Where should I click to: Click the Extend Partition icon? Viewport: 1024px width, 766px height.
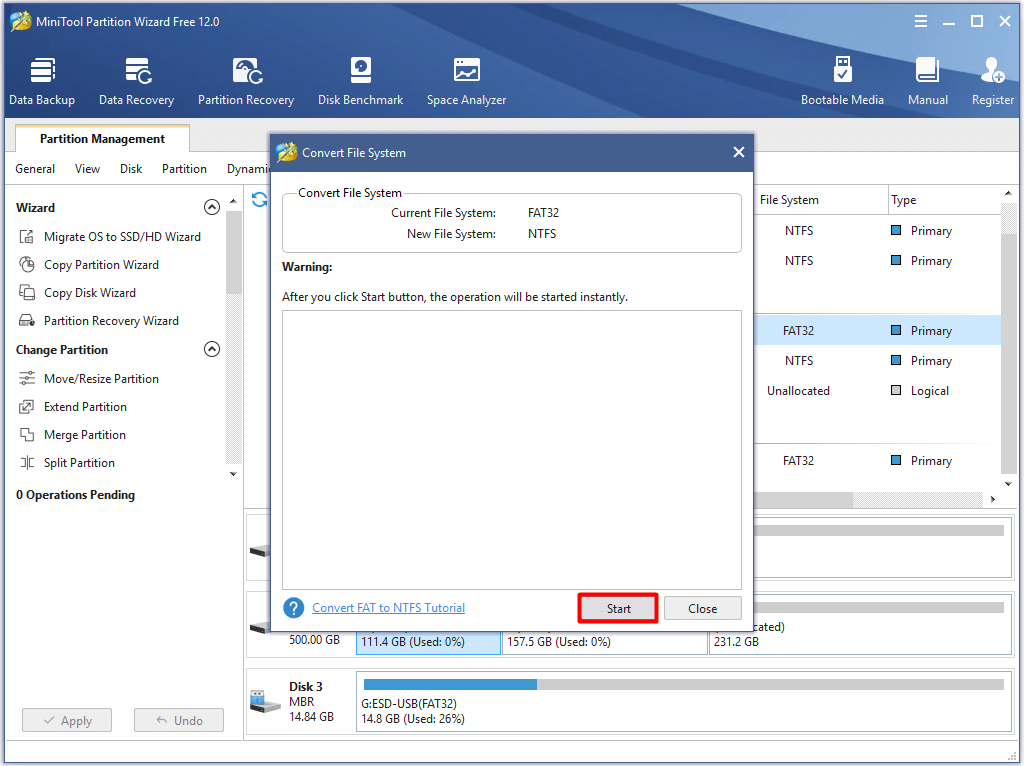[27, 407]
